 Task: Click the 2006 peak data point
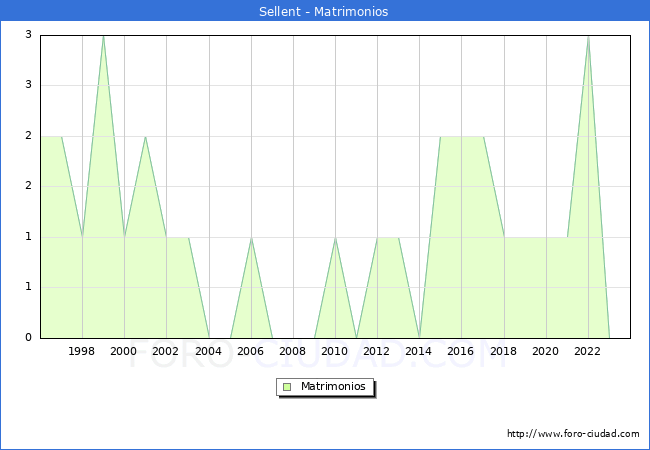point(251,238)
